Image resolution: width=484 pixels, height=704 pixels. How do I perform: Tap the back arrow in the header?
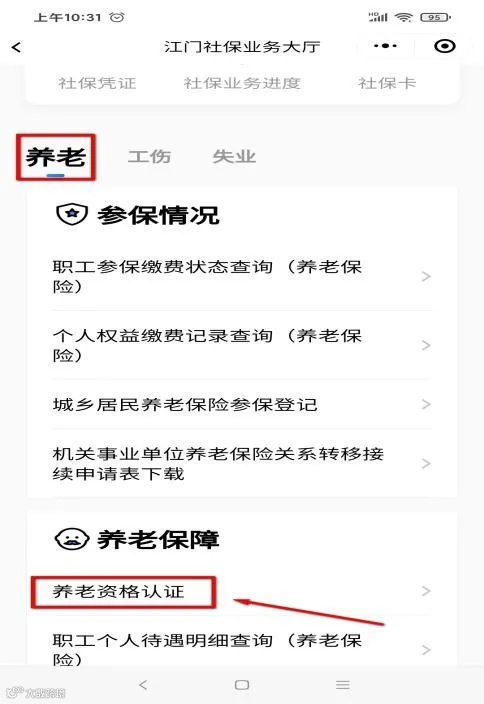point(16,47)
